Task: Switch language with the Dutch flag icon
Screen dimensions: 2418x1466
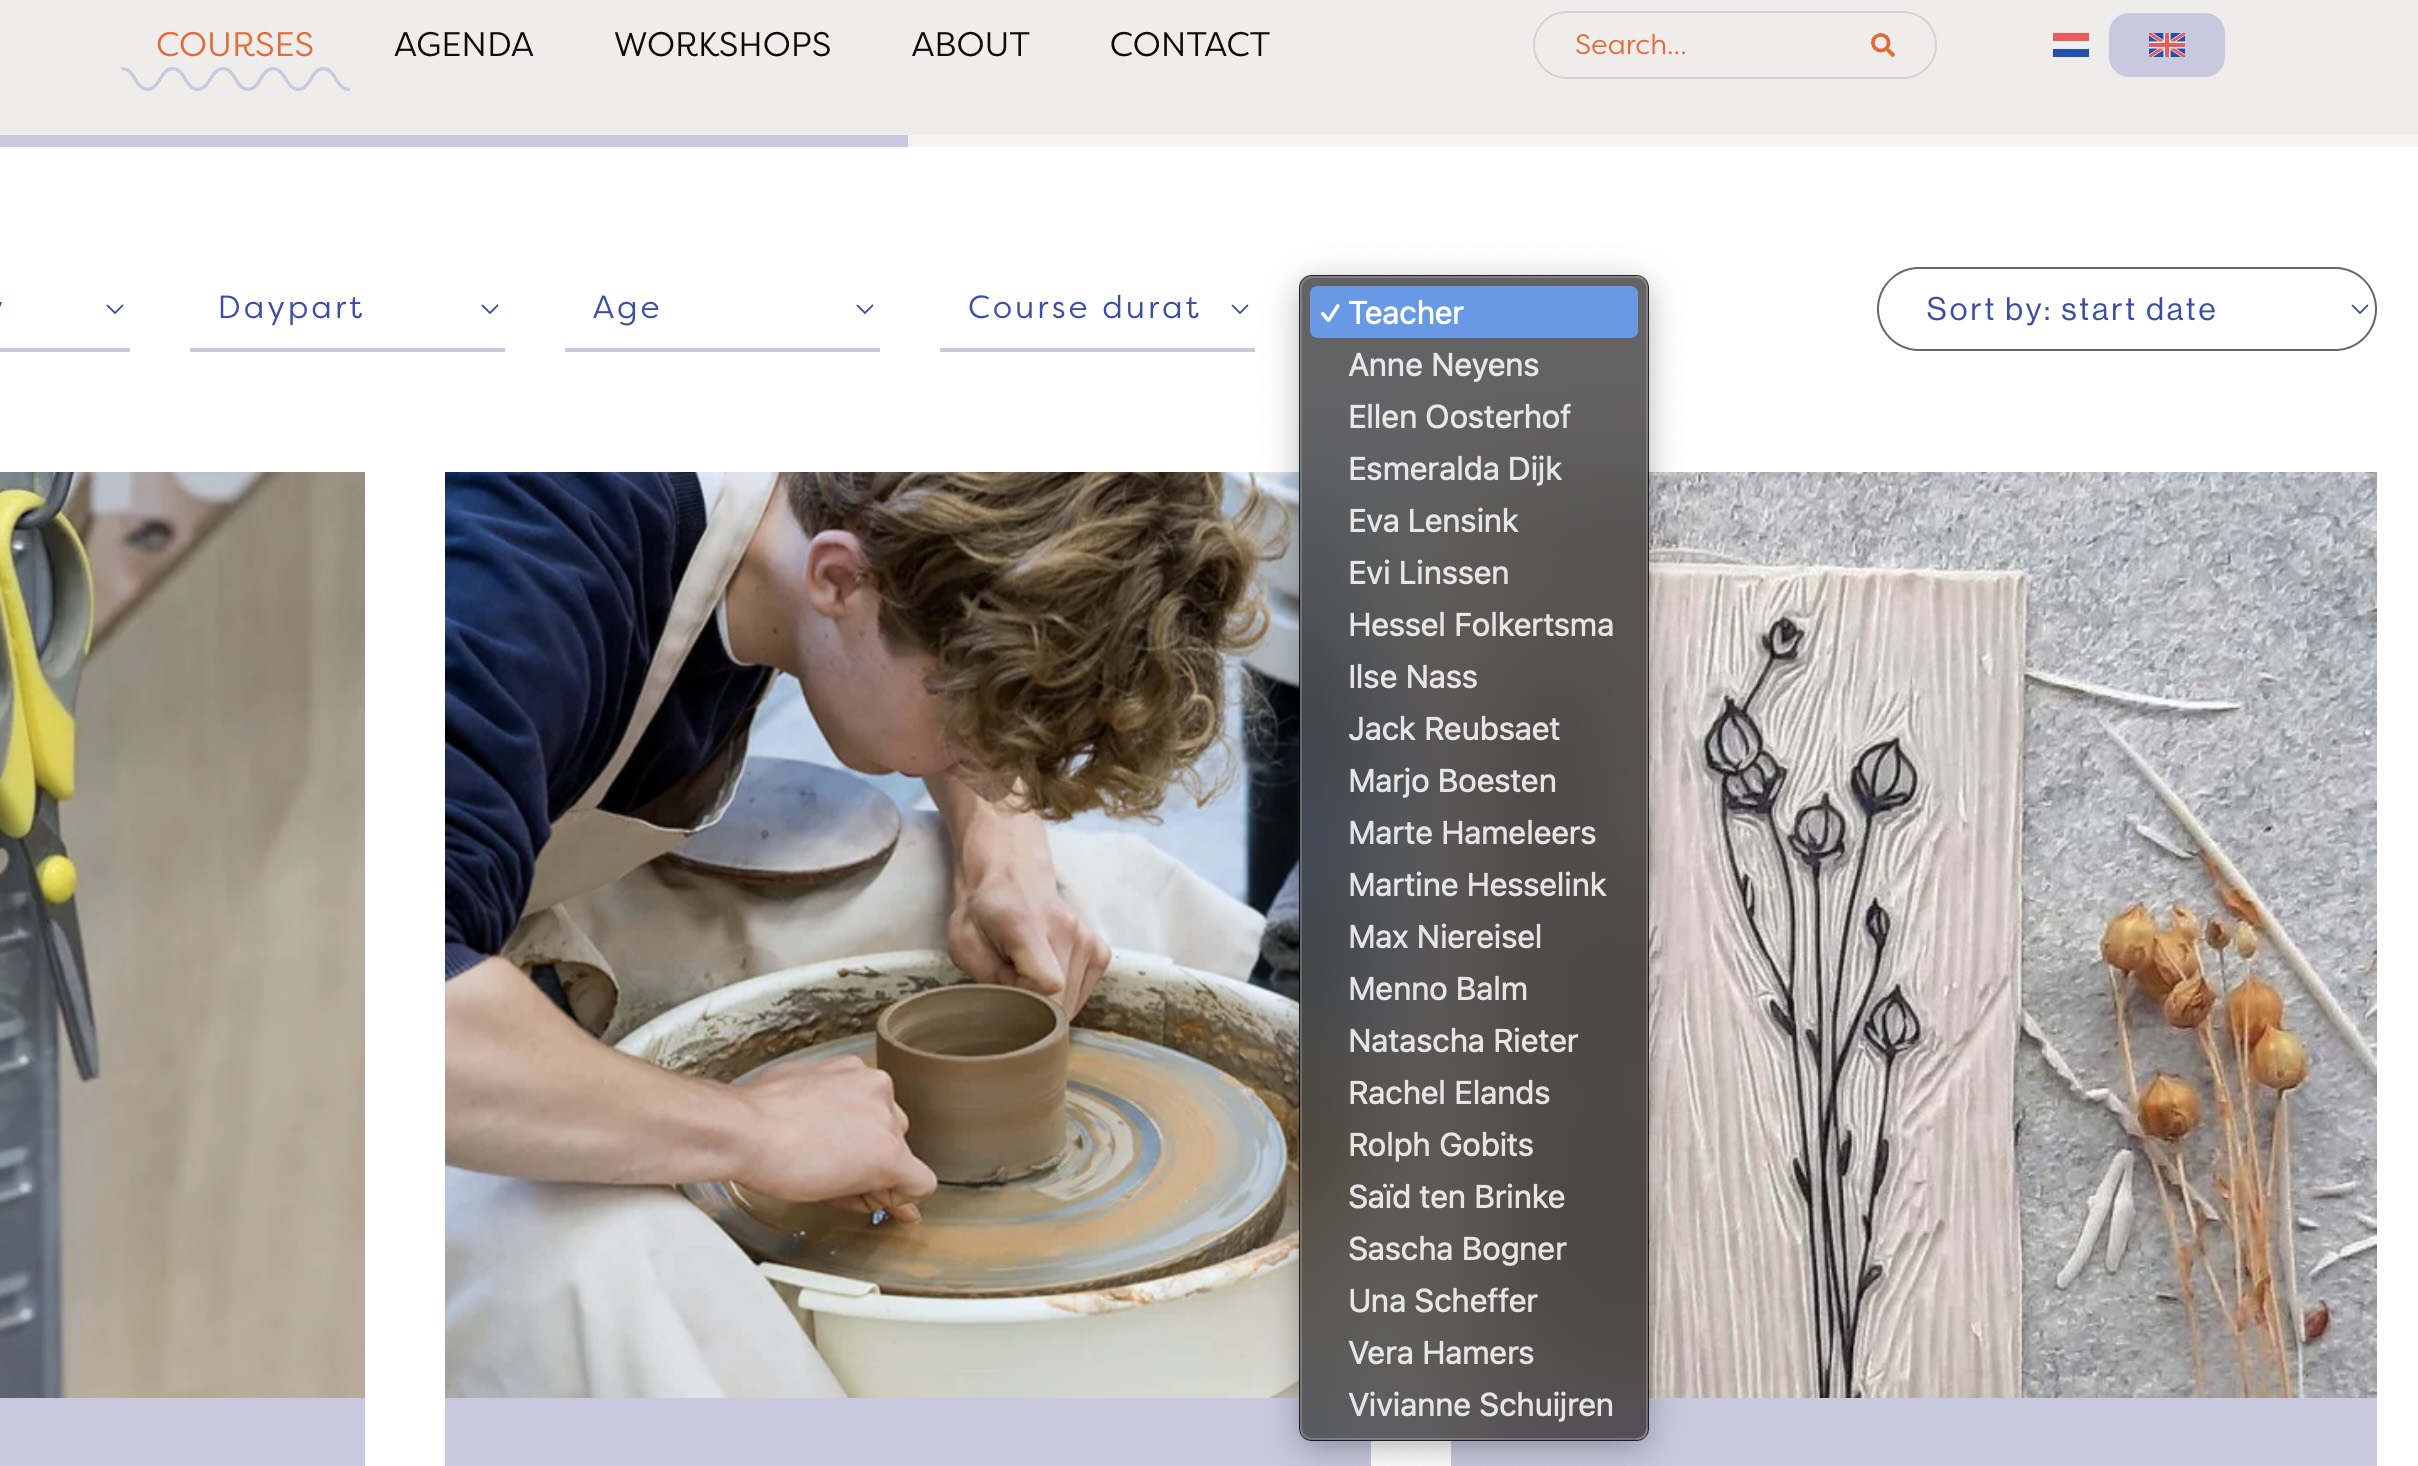Action: click(x=2070, y=45)
